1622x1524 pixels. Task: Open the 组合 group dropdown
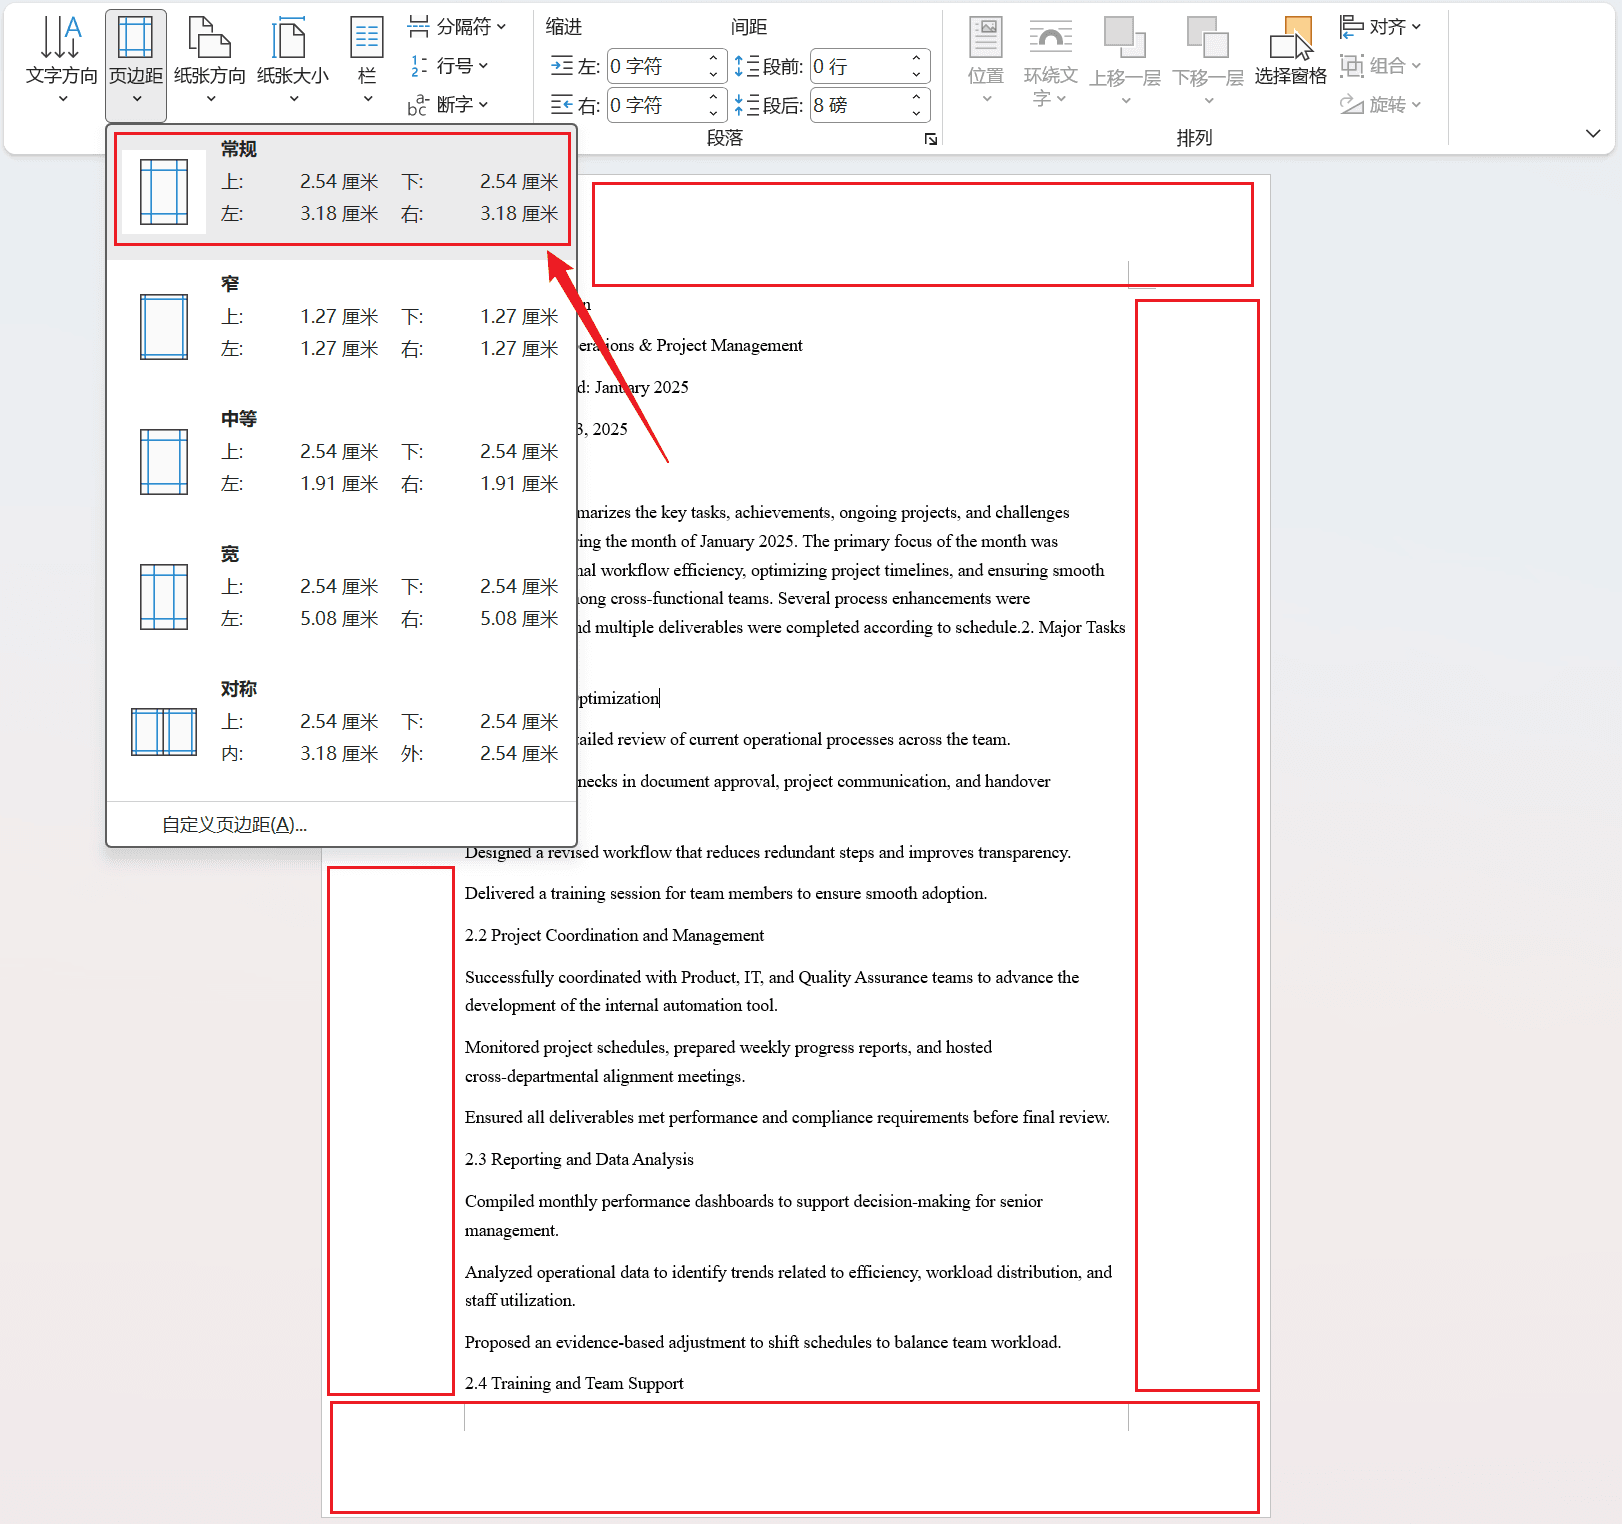(x=1381, y=66)
